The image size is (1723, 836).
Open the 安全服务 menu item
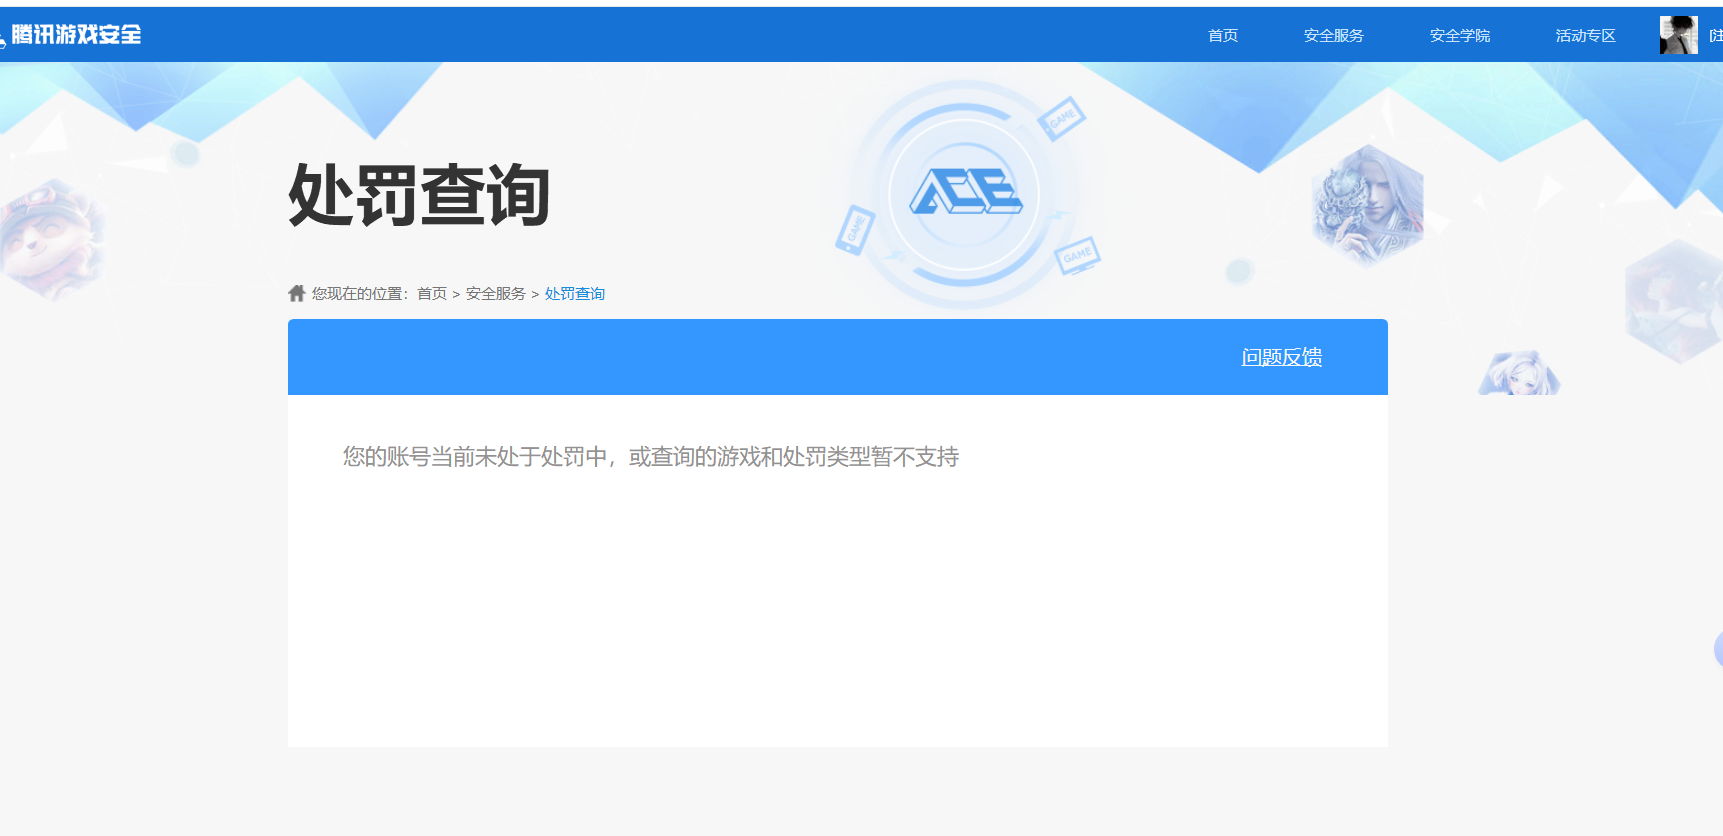pyautogui.click(x=1333, y=35)
